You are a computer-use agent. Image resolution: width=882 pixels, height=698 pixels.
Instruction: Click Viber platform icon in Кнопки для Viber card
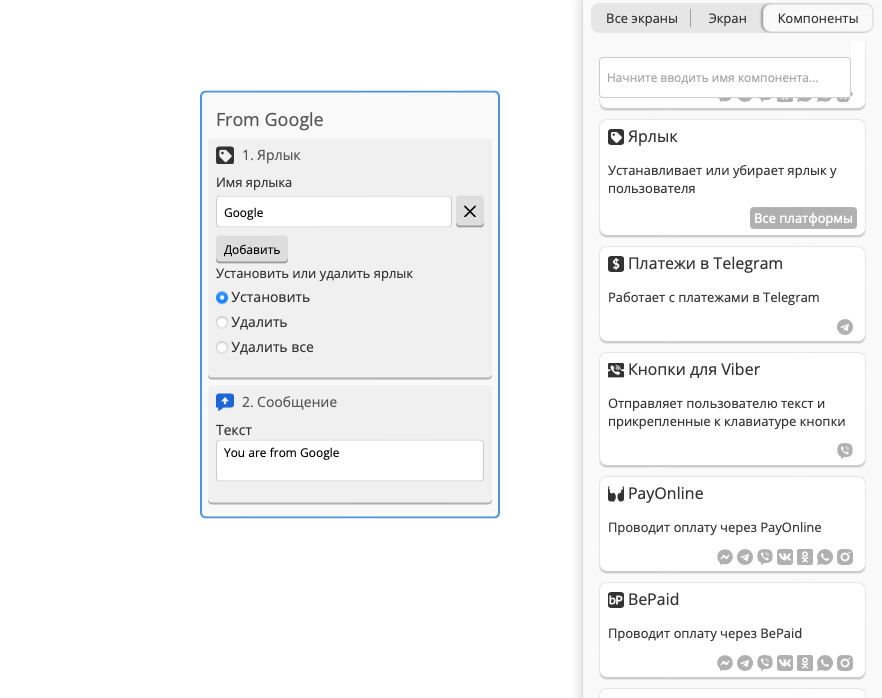[x=845, y=451]
